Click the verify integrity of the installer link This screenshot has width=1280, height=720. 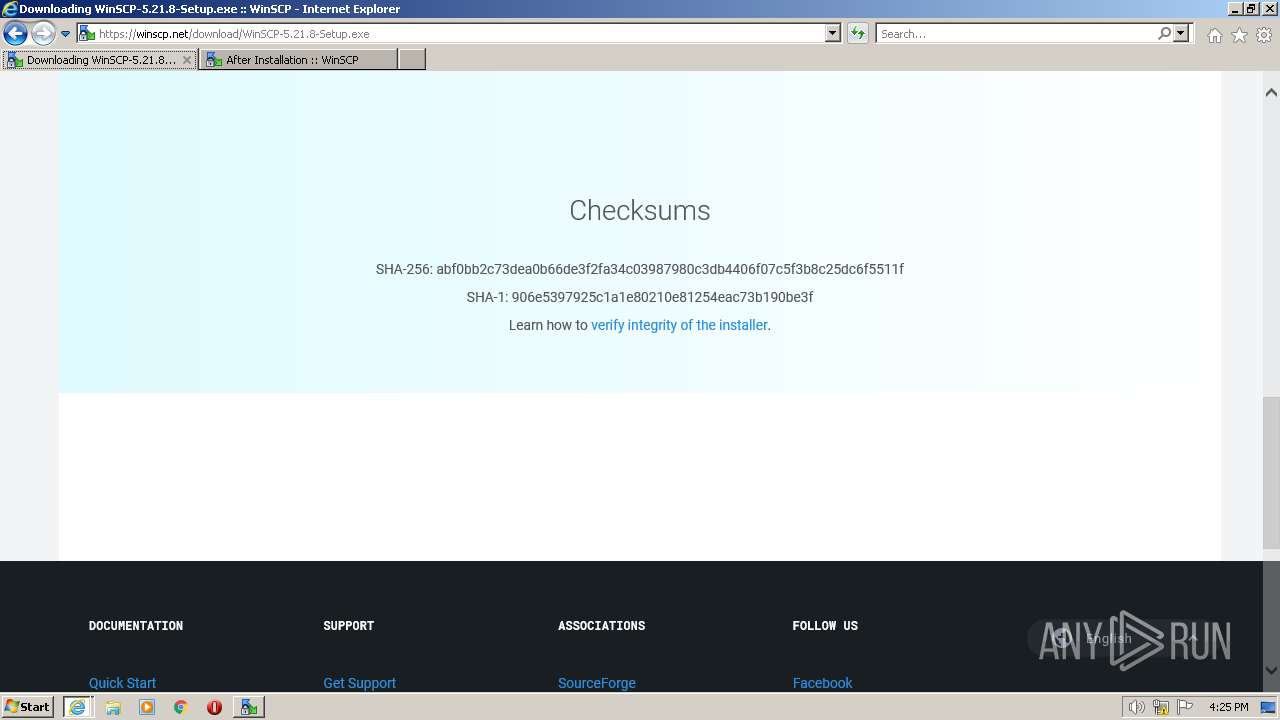(679, 325)
